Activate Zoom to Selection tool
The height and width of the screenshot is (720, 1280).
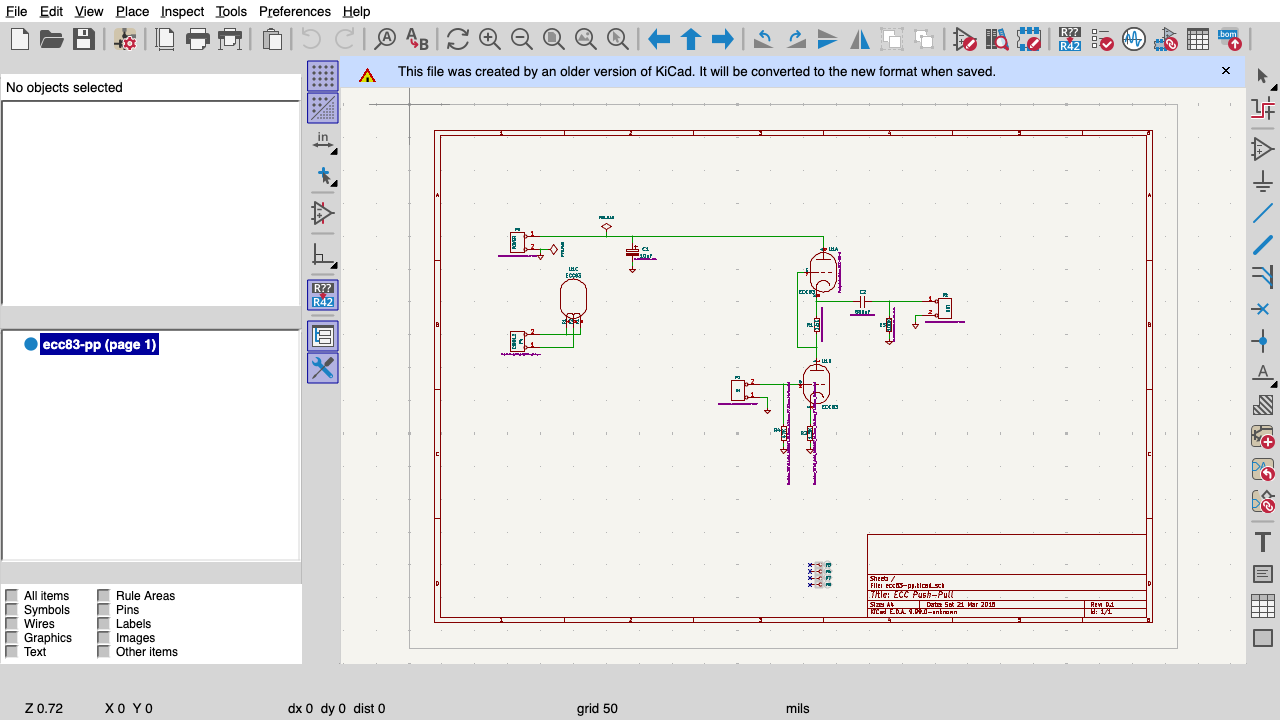[618, 39]
